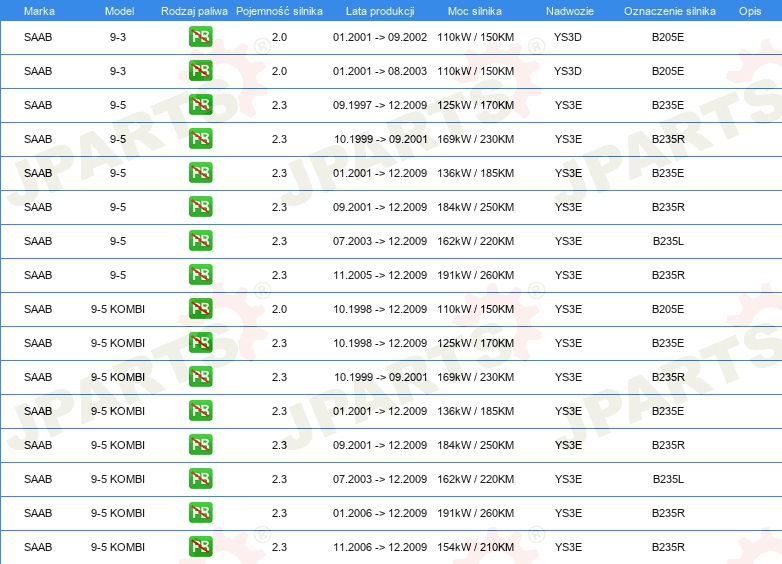Click the date range 01.2001 -> 08.2003
782x564 pixels.
[x=380, y=71]
